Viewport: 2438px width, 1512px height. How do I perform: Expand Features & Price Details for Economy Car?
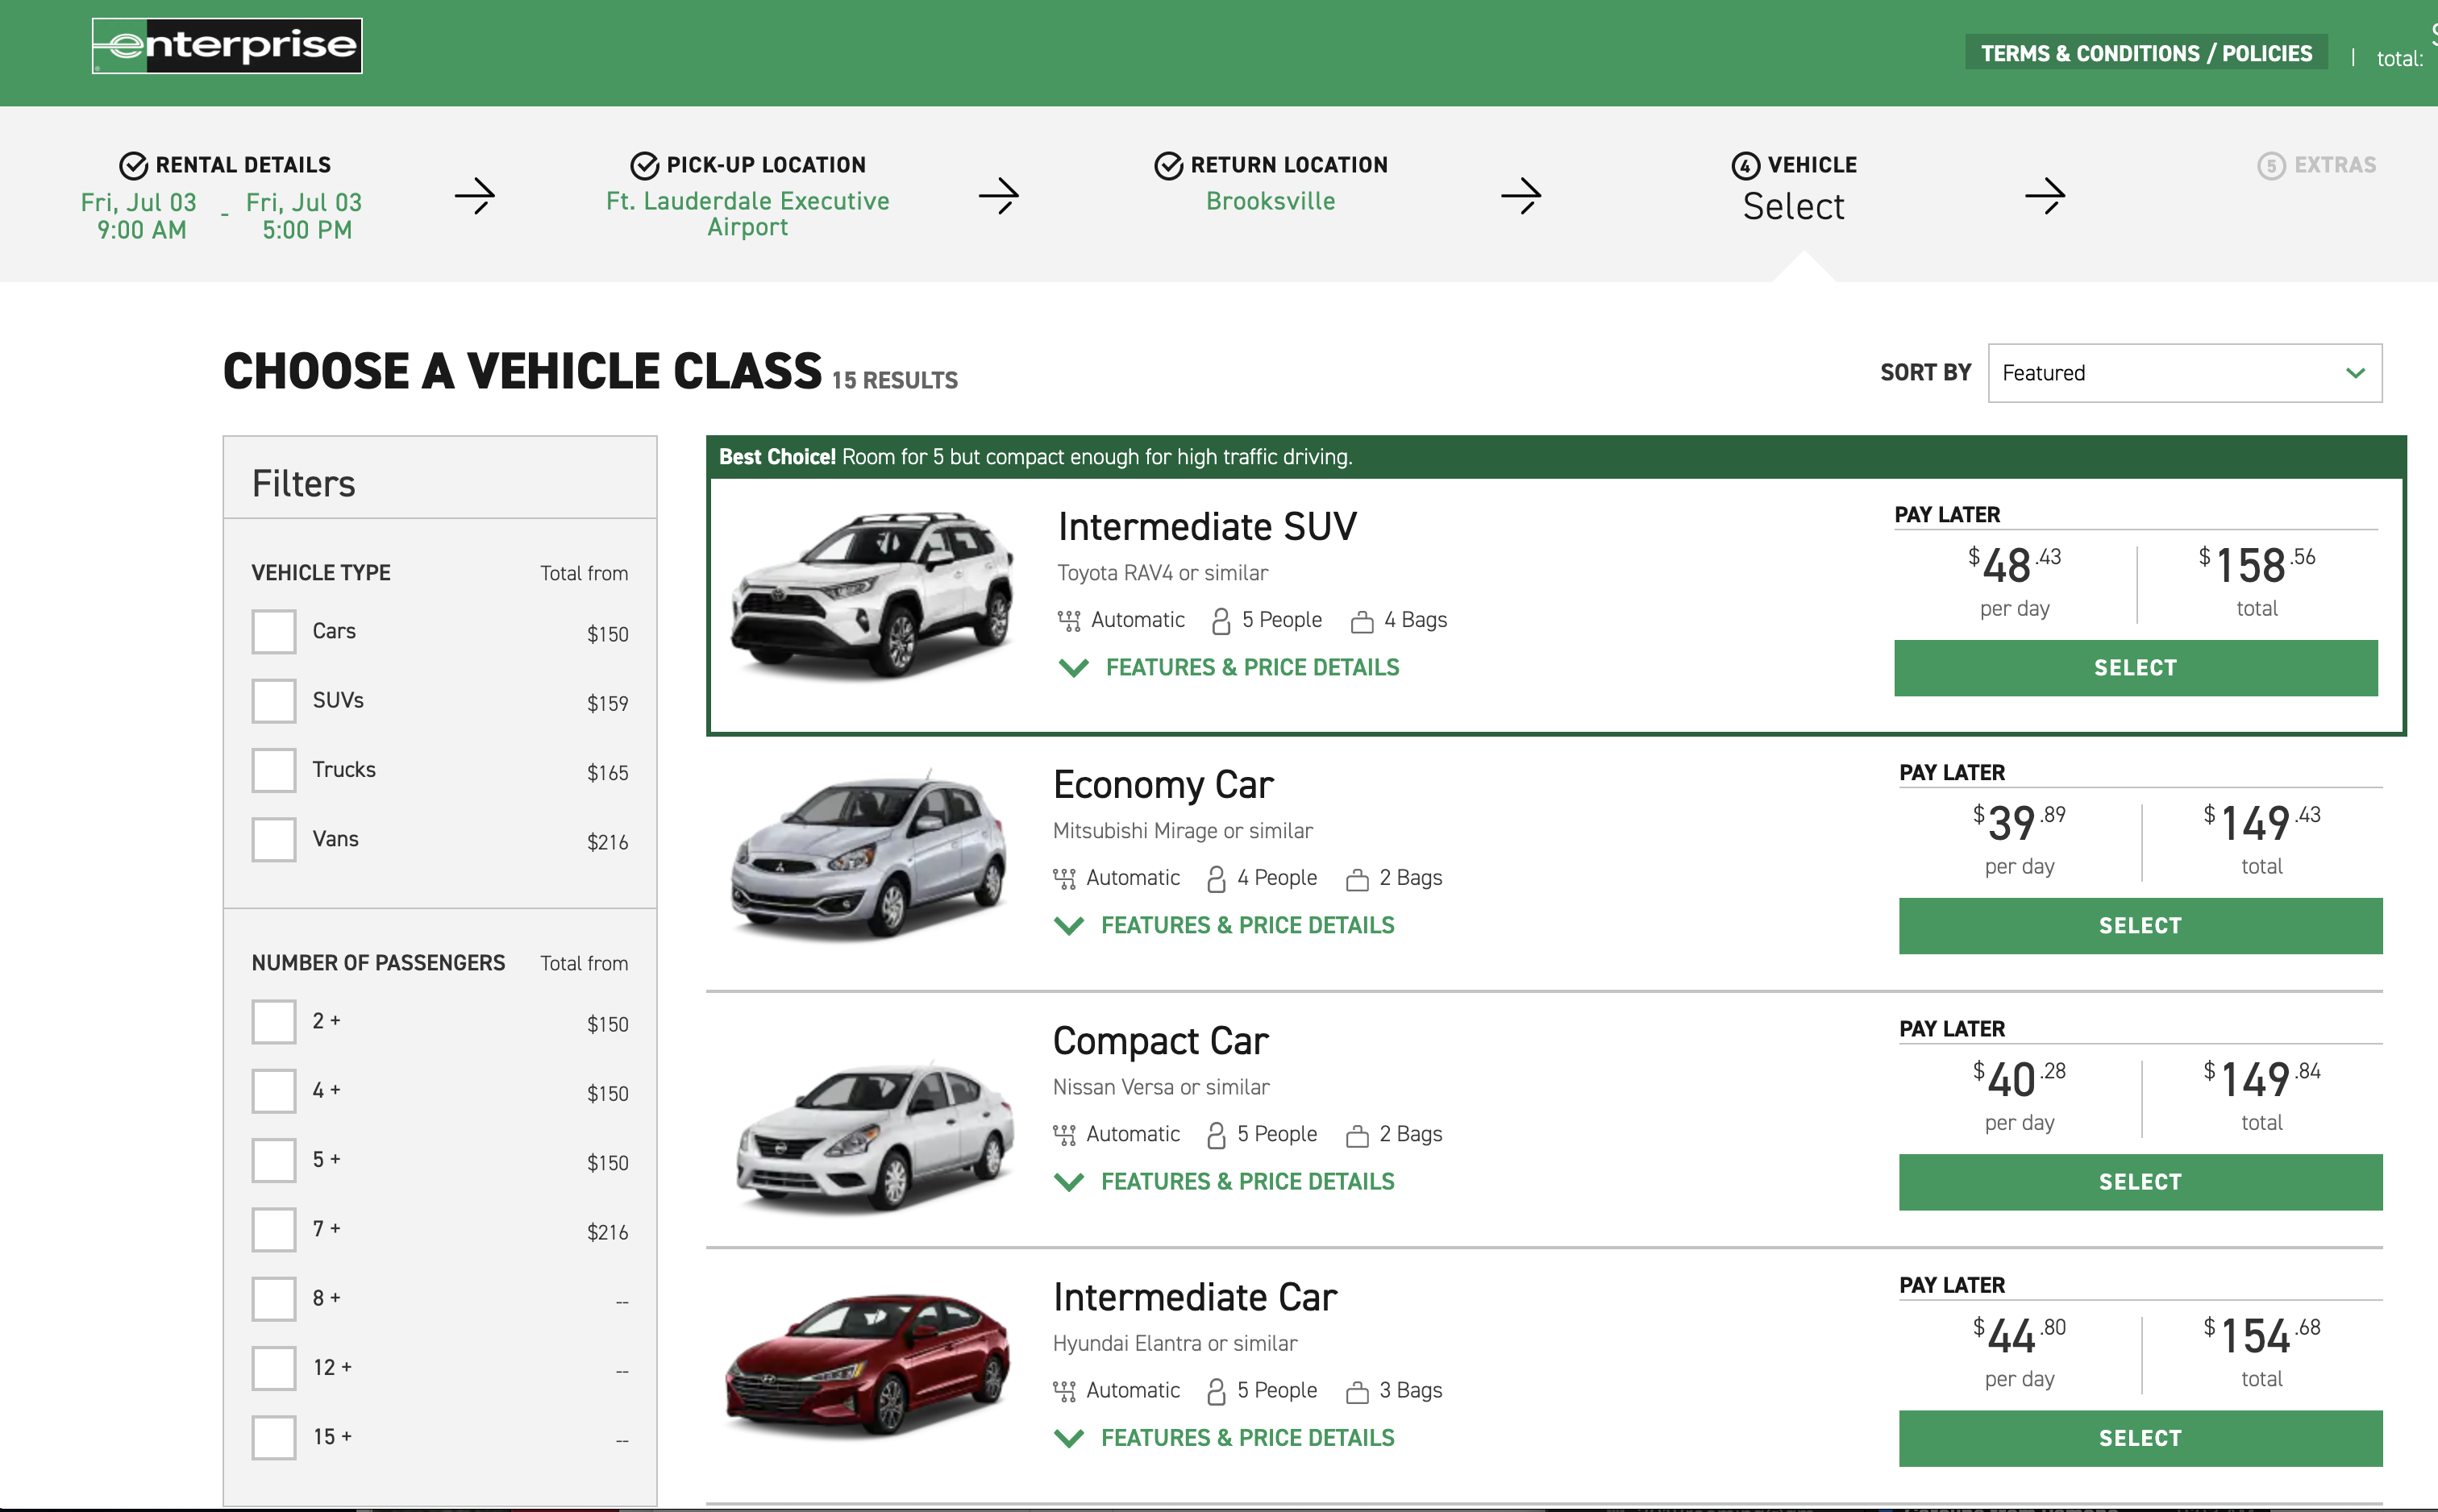click(x=1224, y=926)
